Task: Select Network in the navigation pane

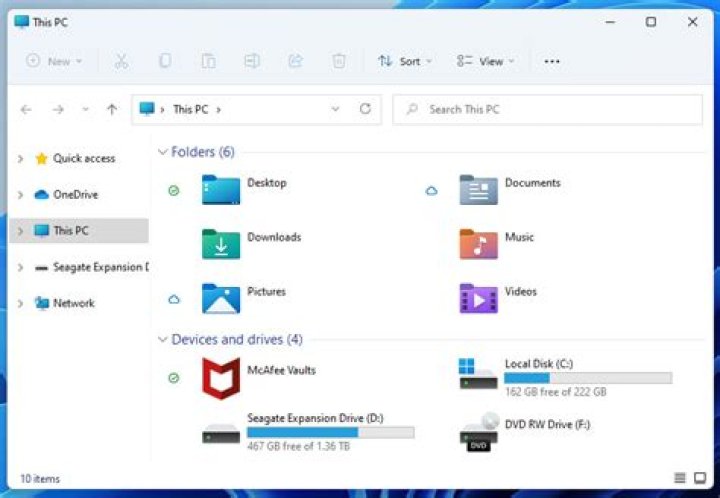Action: 73,303
